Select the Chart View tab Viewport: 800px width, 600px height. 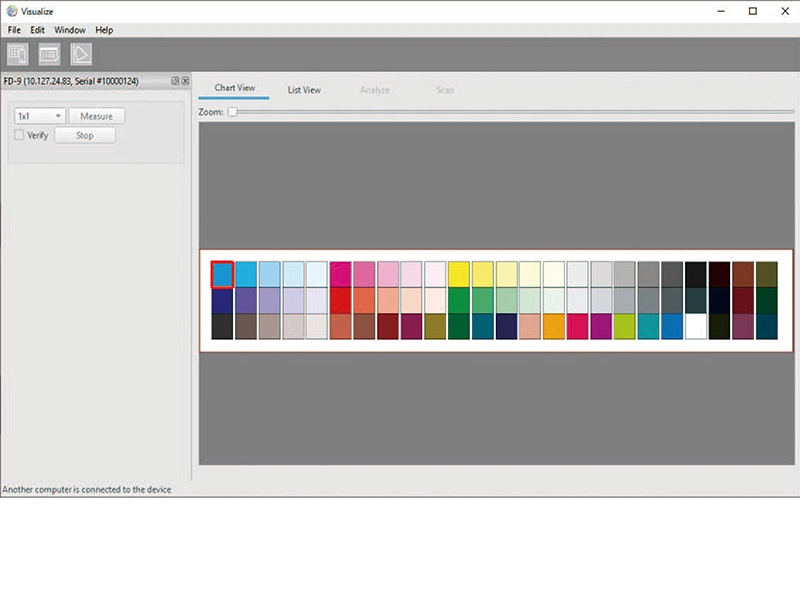tap(234, 89)
